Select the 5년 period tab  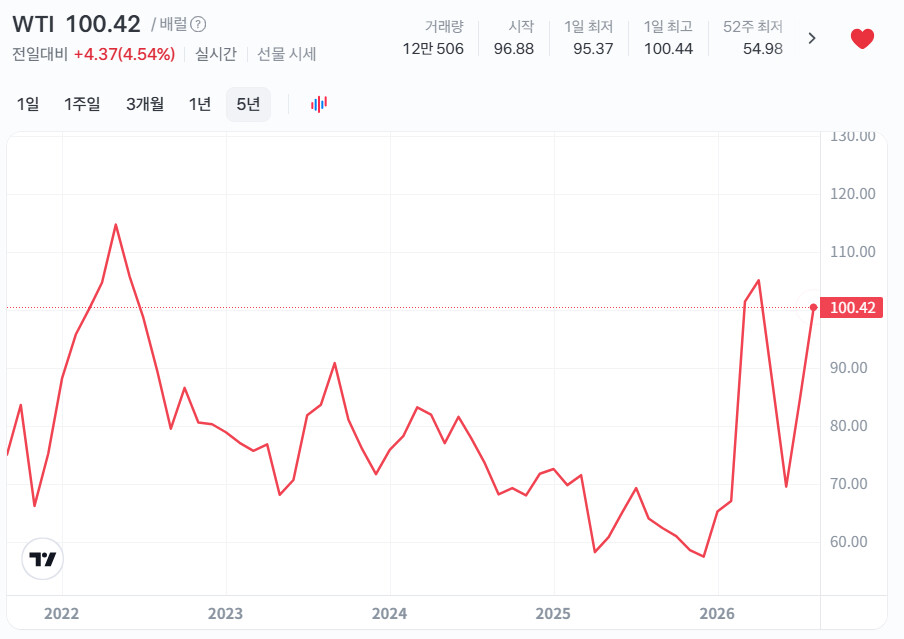248,104
